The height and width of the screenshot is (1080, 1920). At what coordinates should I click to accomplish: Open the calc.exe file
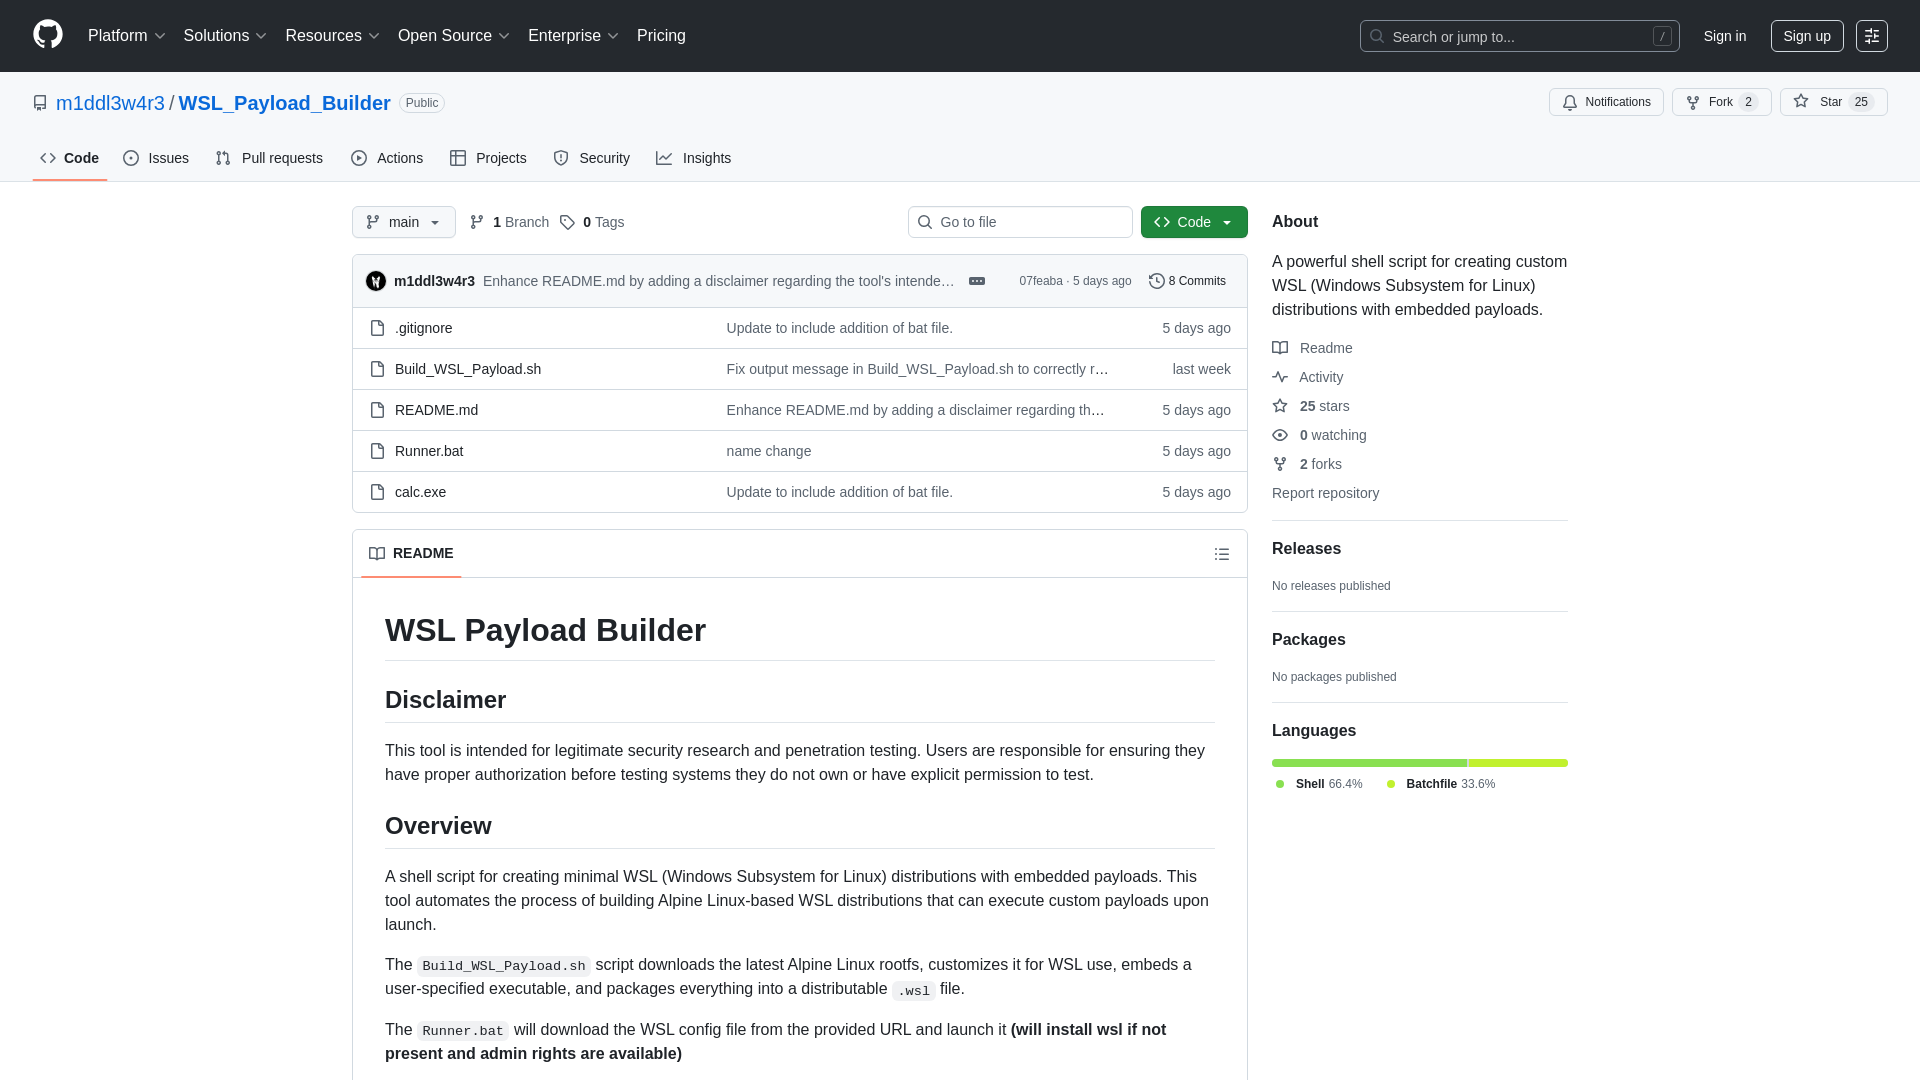420,492
